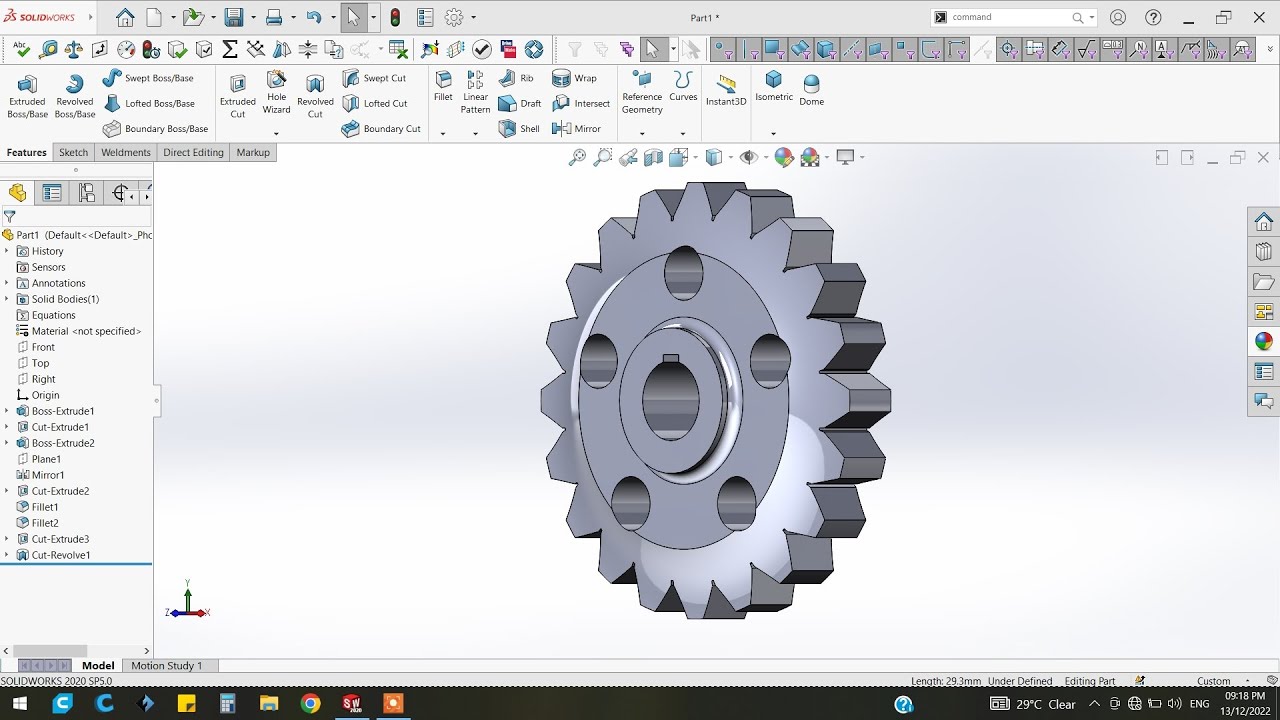Viewport: 1280px width, 720px height.
Task: Select the Draft feature
Action: click(x=520, y=103)
